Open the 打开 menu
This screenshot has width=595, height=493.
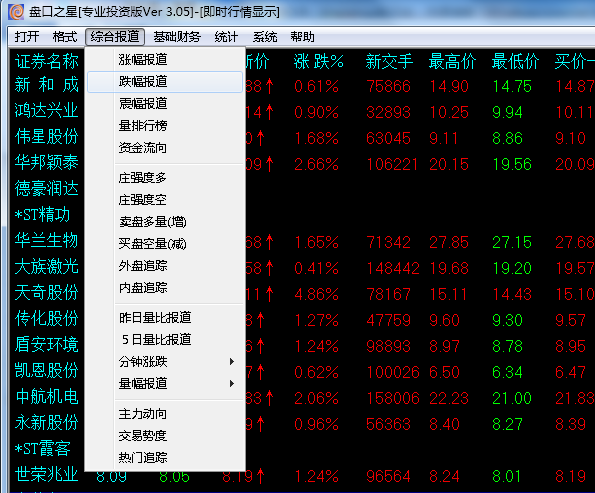tap(27, 37)
